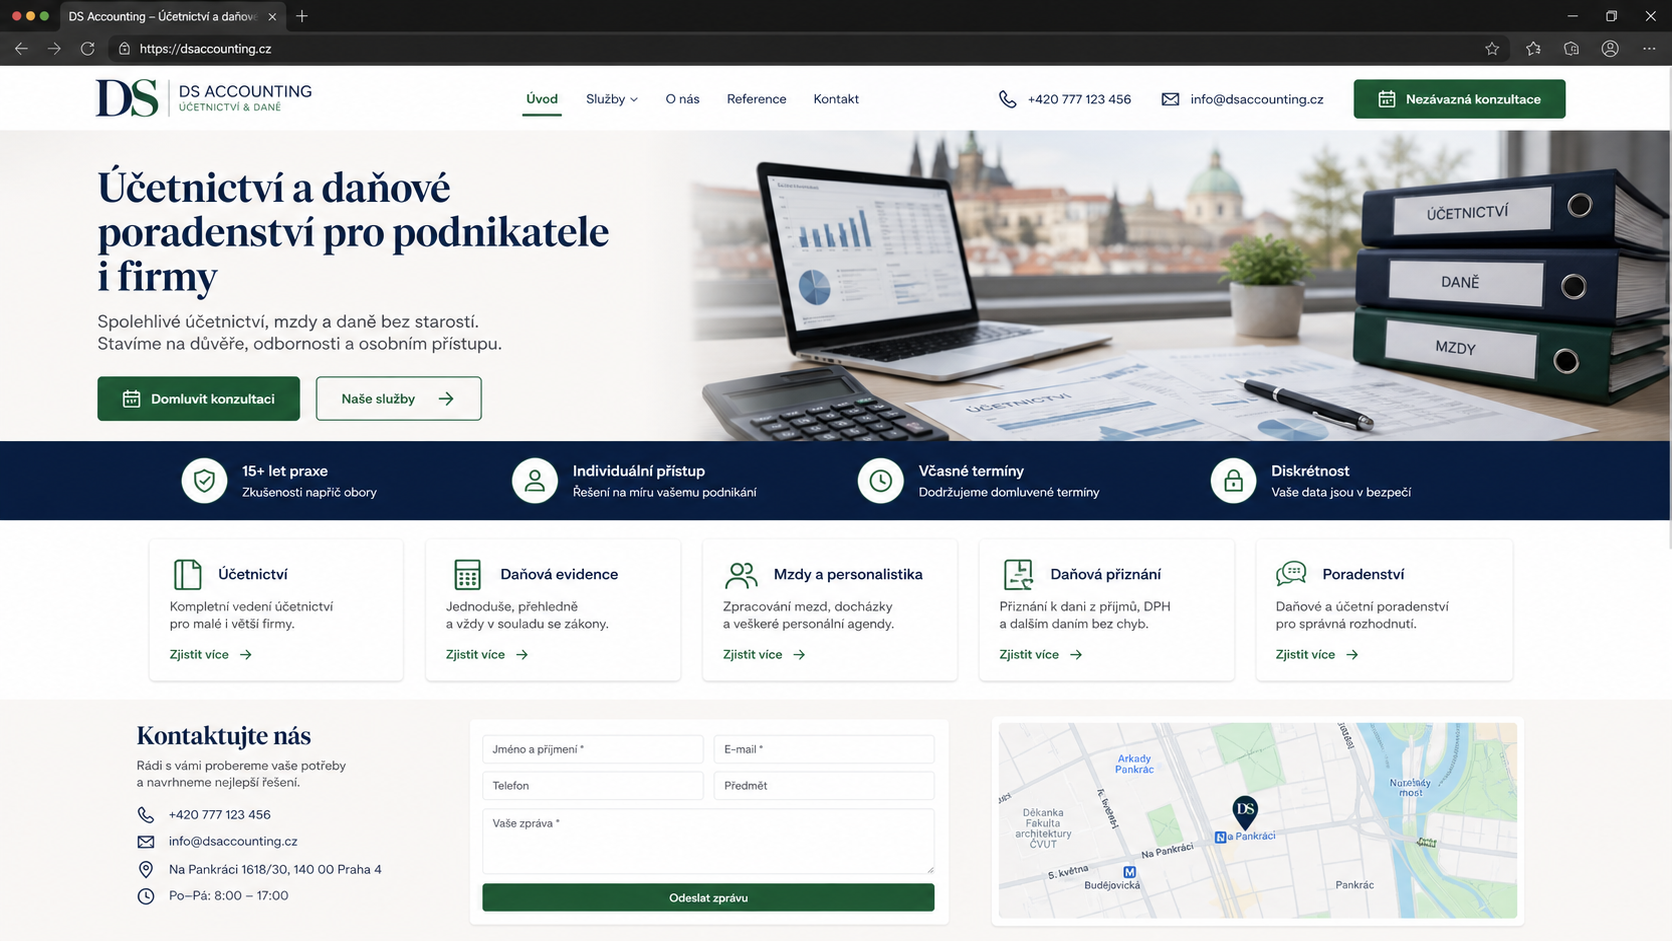This screenshot has height=941, width=1672.
Task: Click the Domluvit konzultaci button
Action: point(198,398)
